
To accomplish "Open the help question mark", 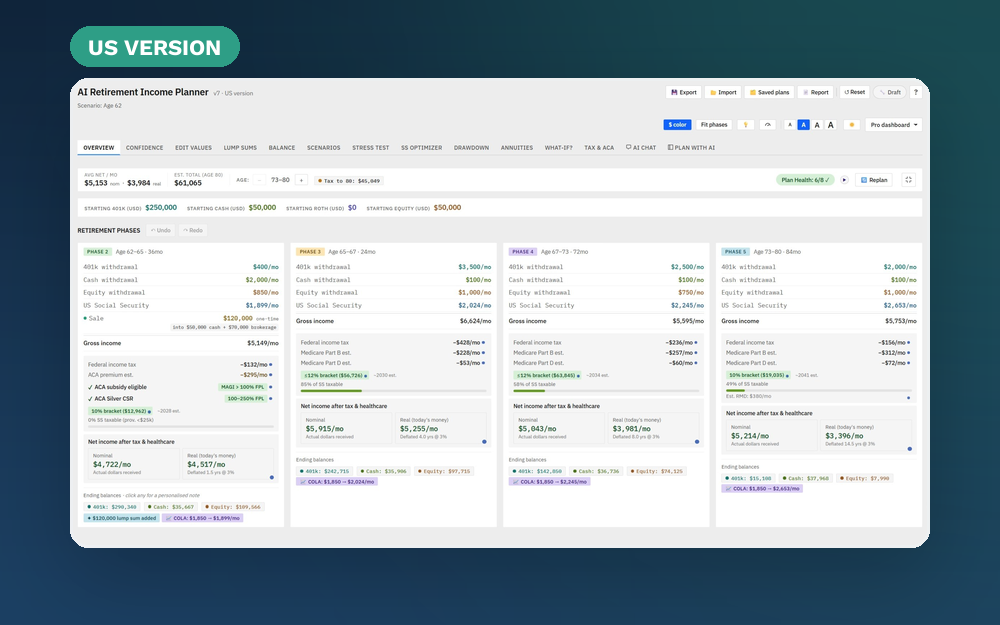I will (916, 92).
